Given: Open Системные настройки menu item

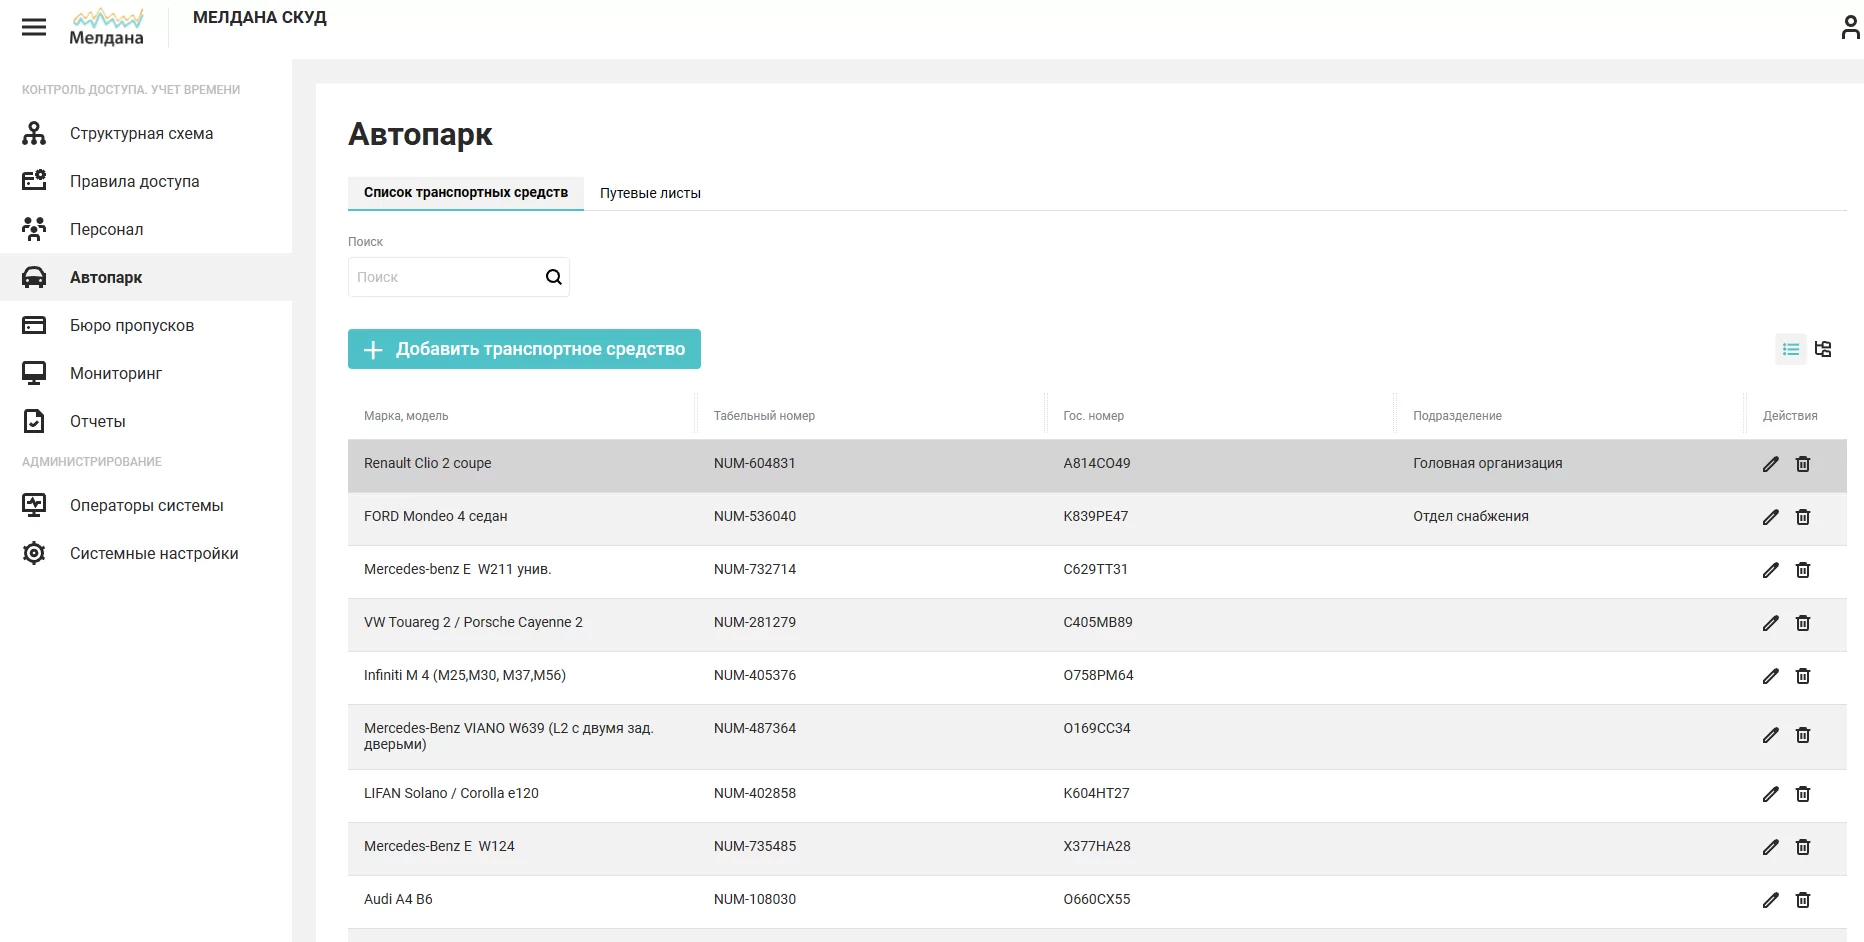Looking at the screenshot, I should point(146,553).
